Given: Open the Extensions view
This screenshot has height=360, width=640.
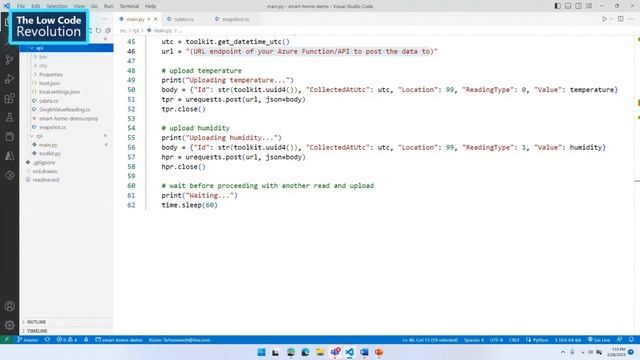Looking at the screenshot, I should (9, 98).
